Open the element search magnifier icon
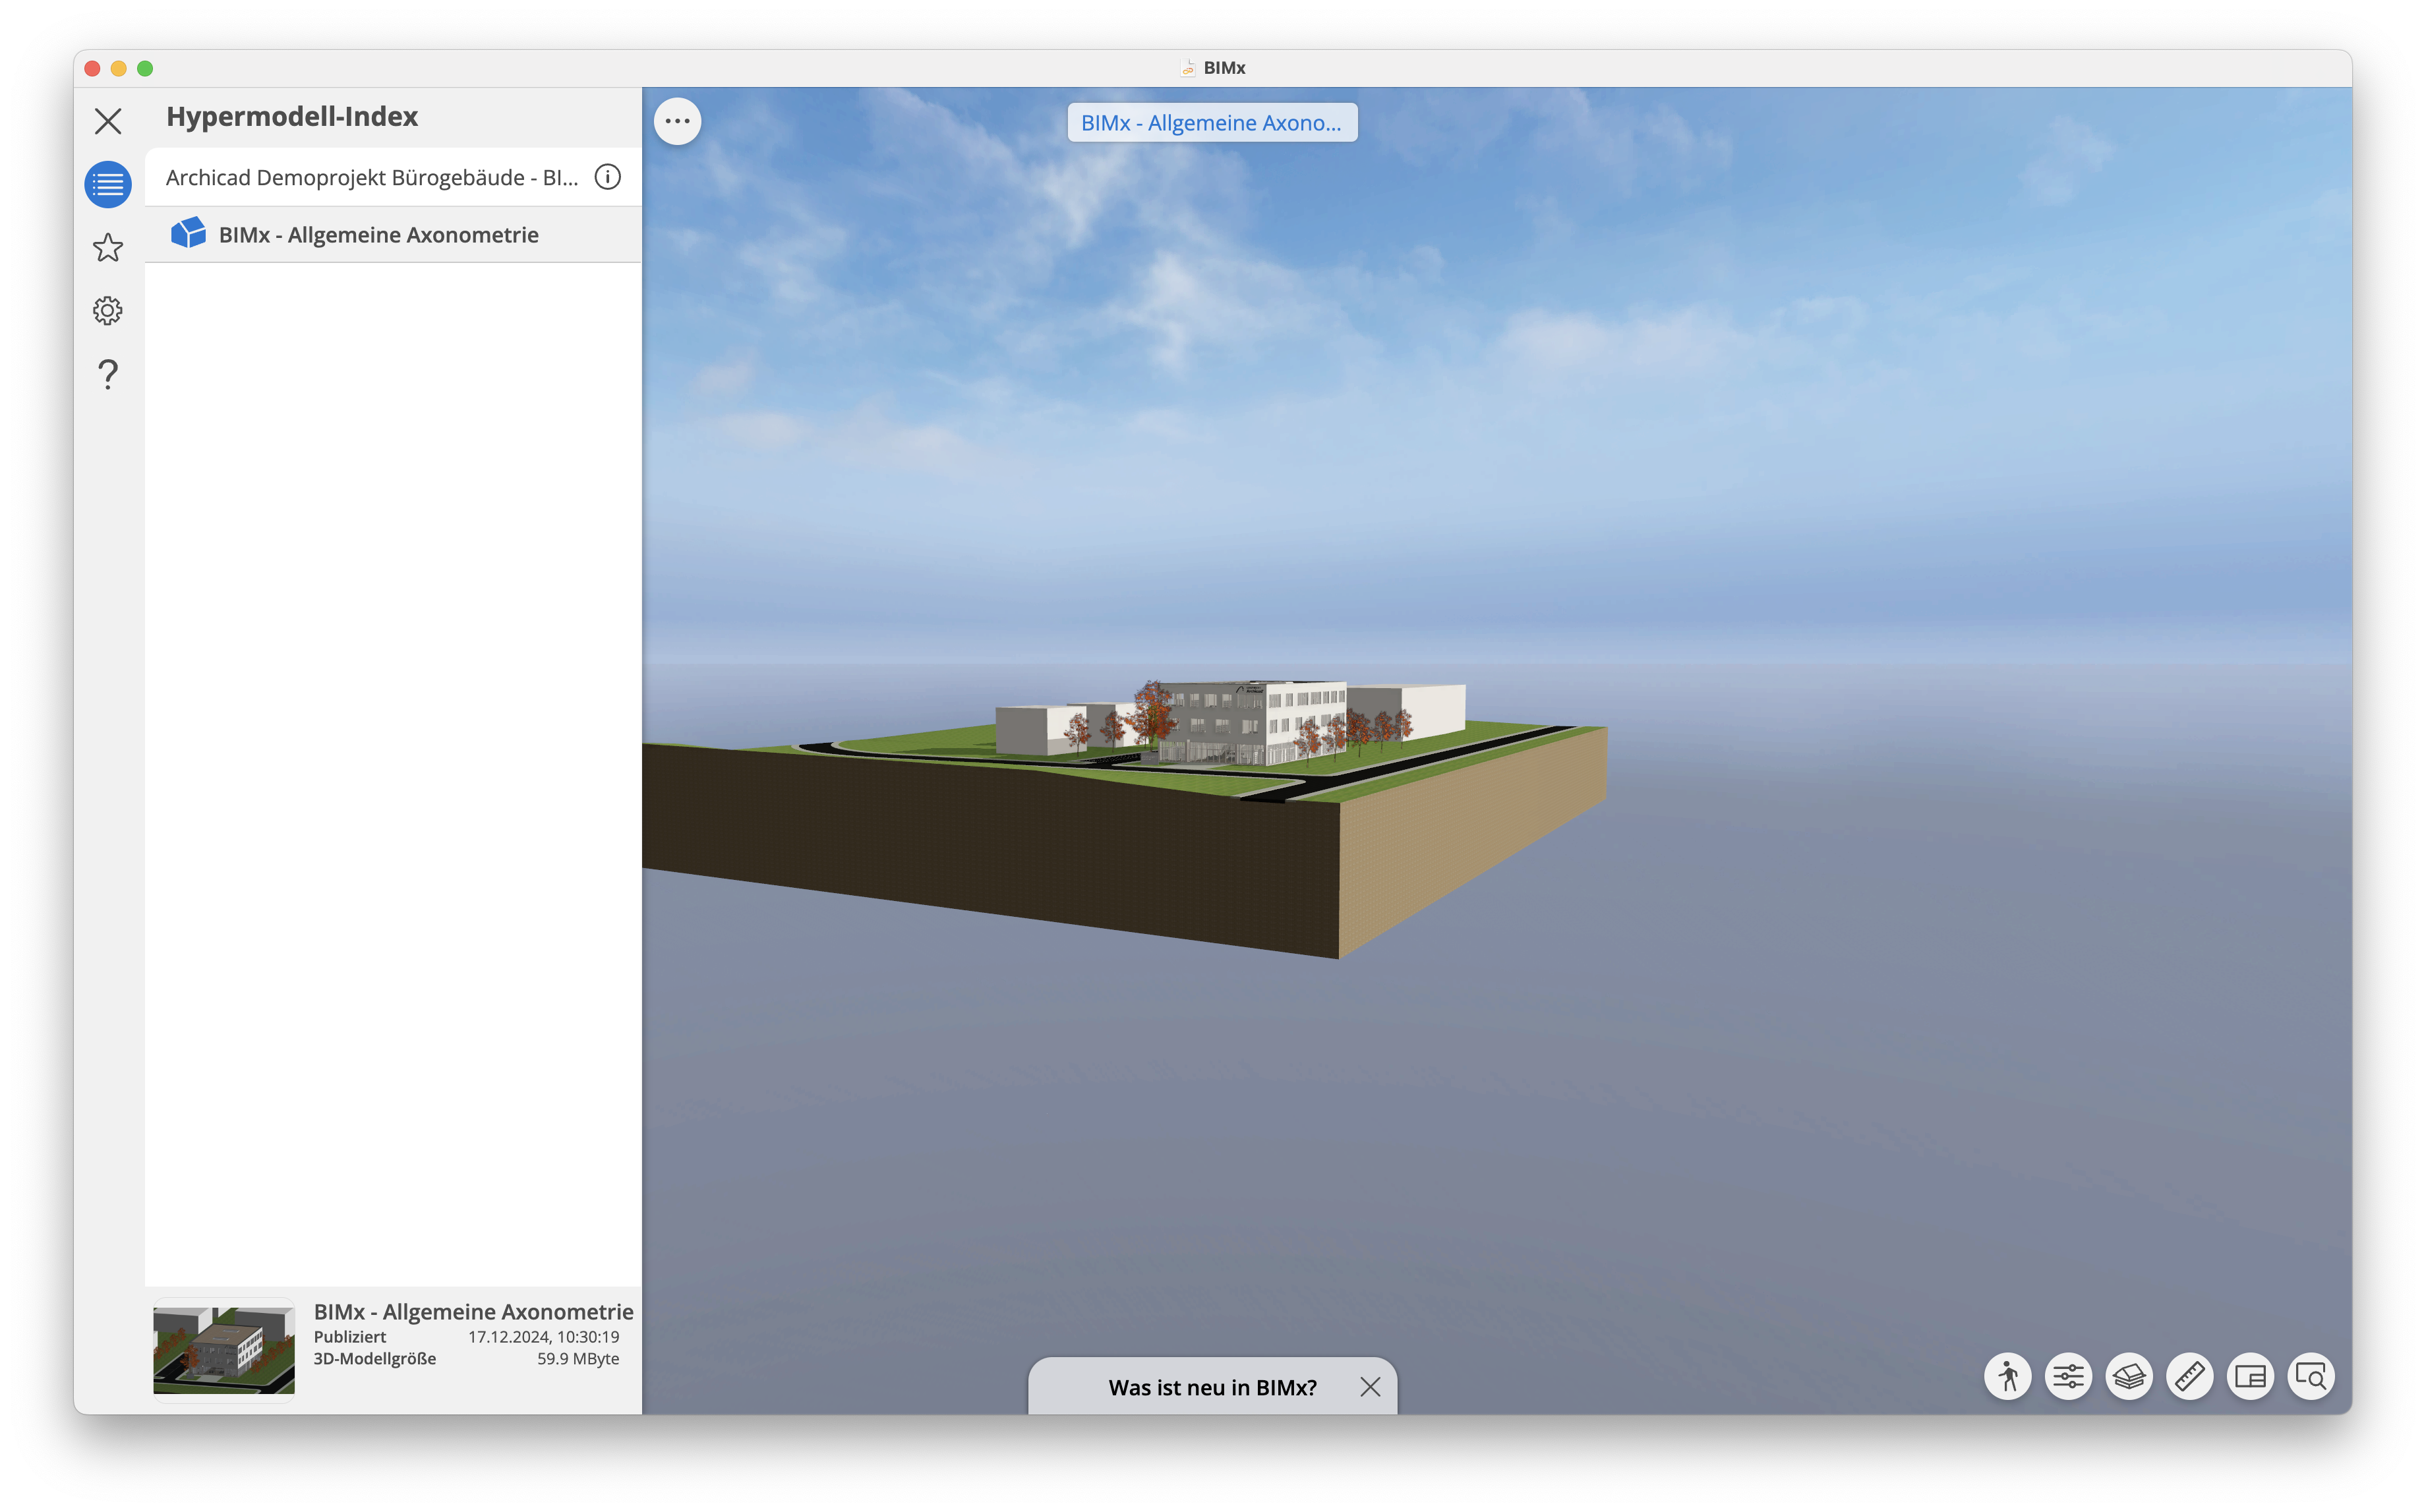 coord(2311,1376)
